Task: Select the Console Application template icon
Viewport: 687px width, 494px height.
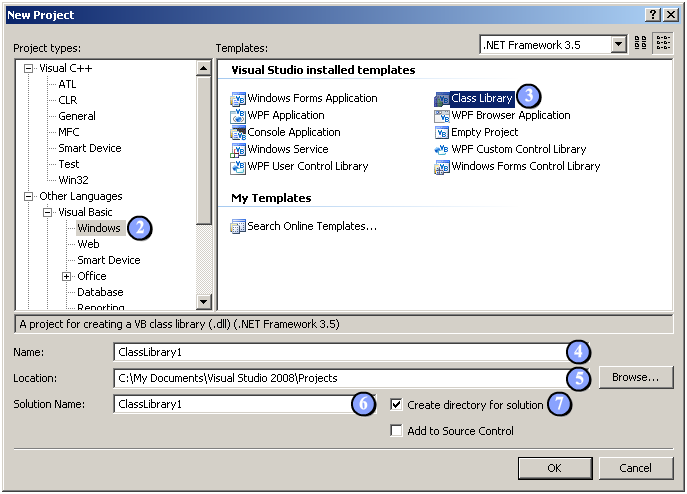Action: tap(238, 133)
